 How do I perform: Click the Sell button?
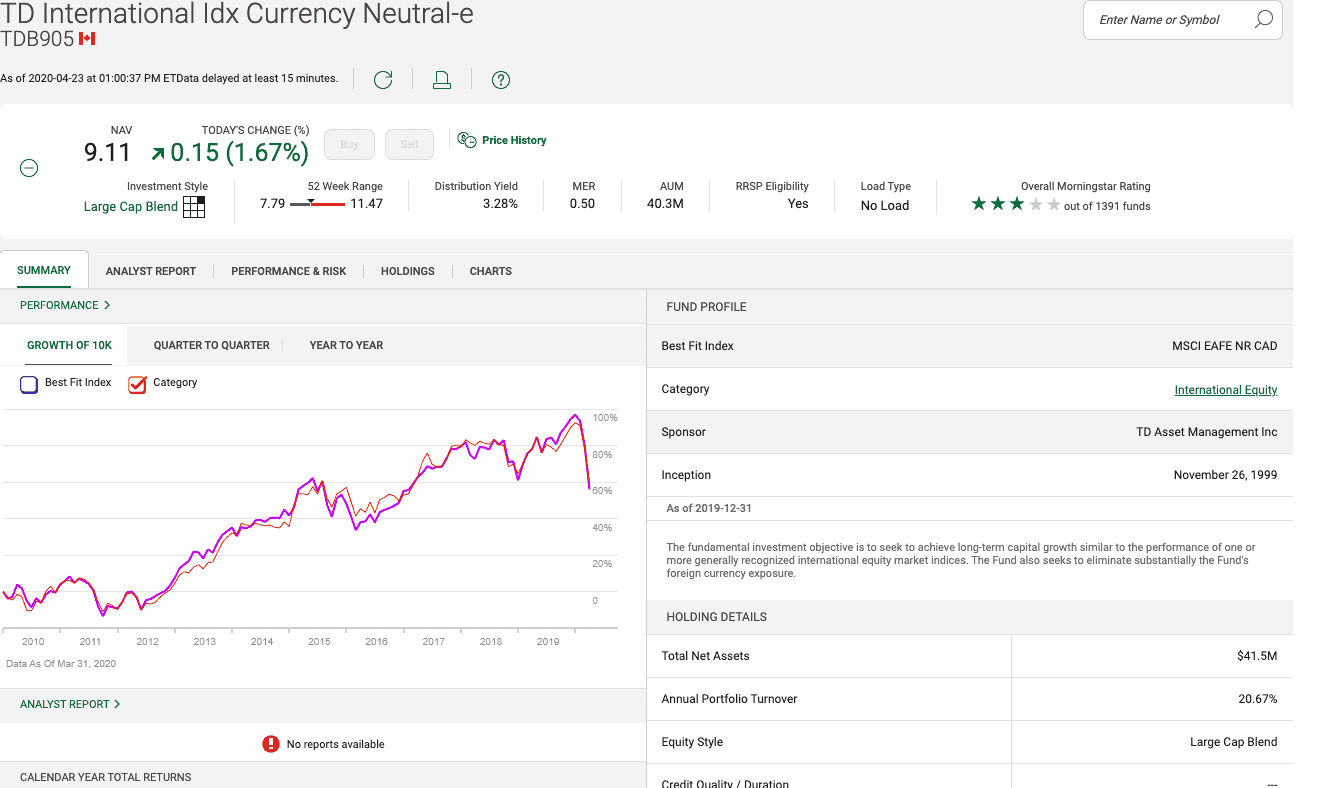click(409, 144)
